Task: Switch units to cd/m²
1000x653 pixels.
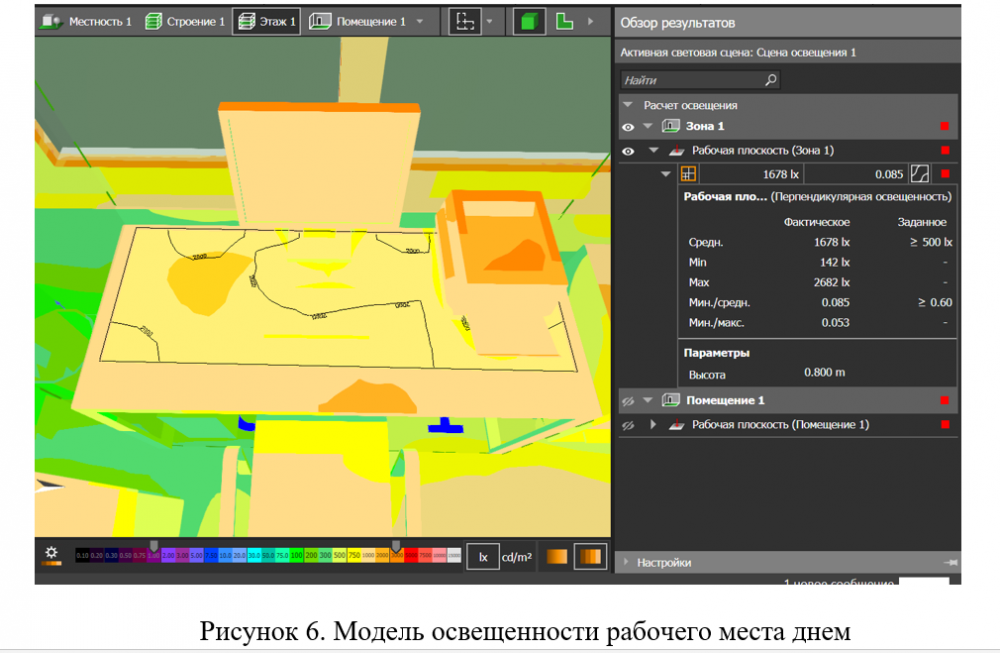Action: pyautogui.click(x=515, y=558)
